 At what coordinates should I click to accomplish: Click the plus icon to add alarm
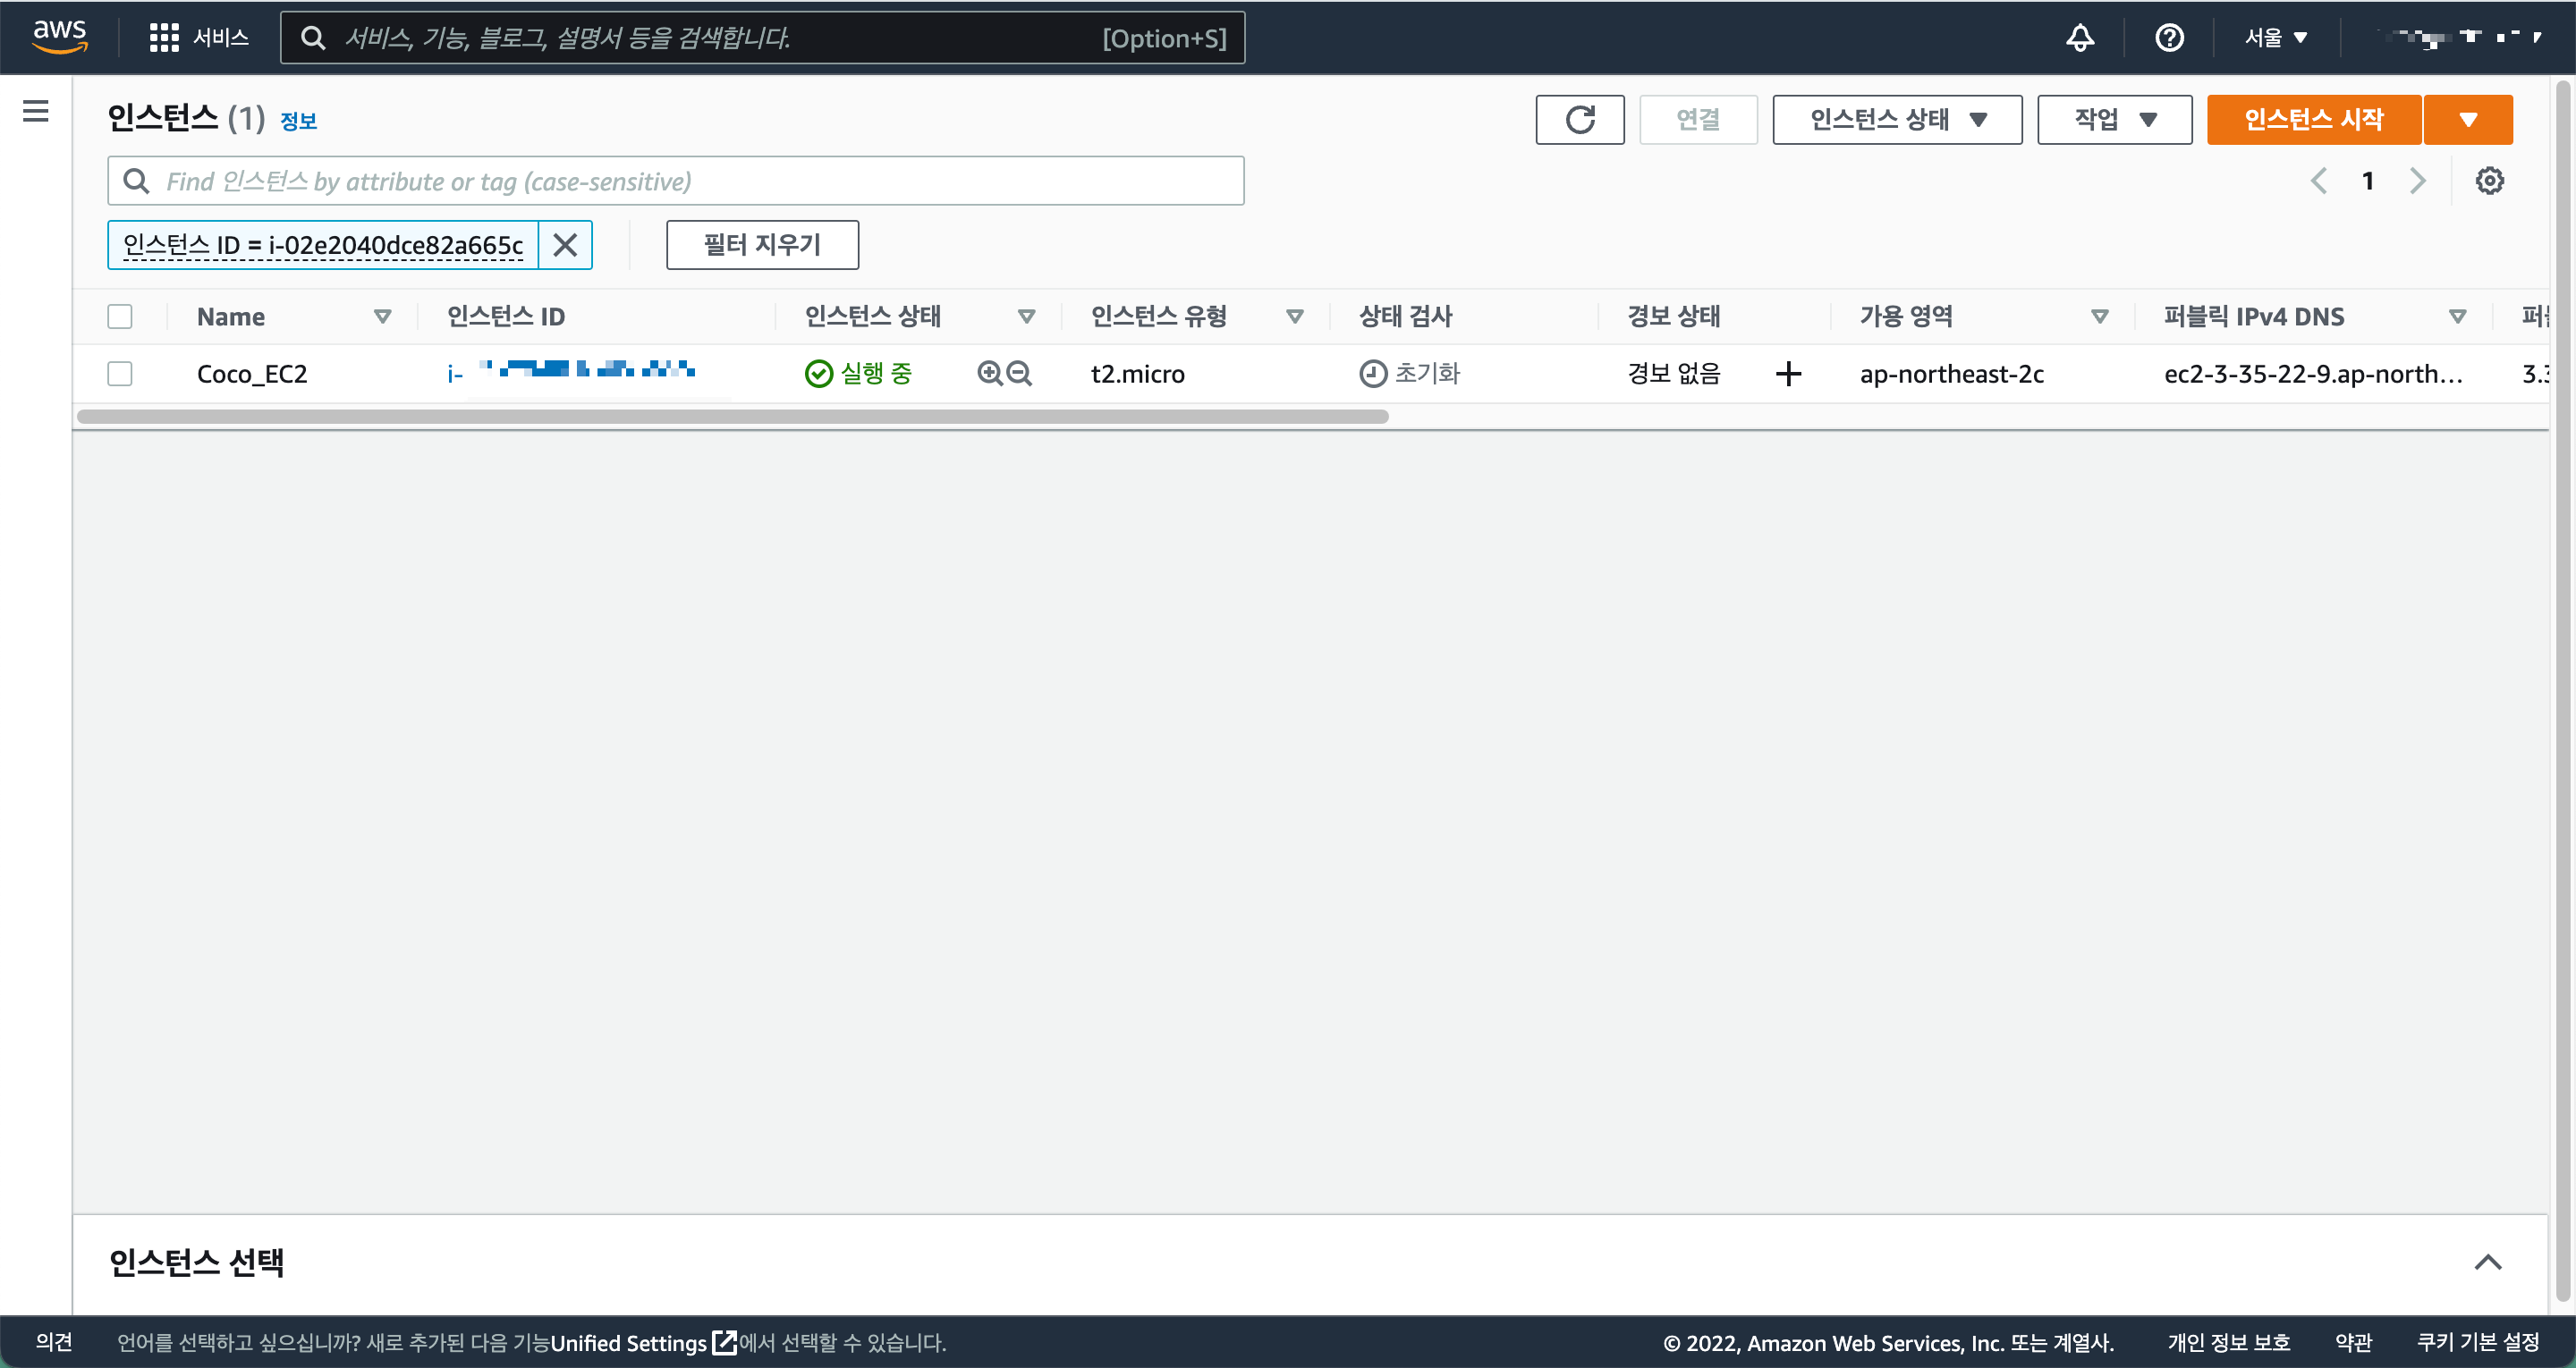(1788, 374)
